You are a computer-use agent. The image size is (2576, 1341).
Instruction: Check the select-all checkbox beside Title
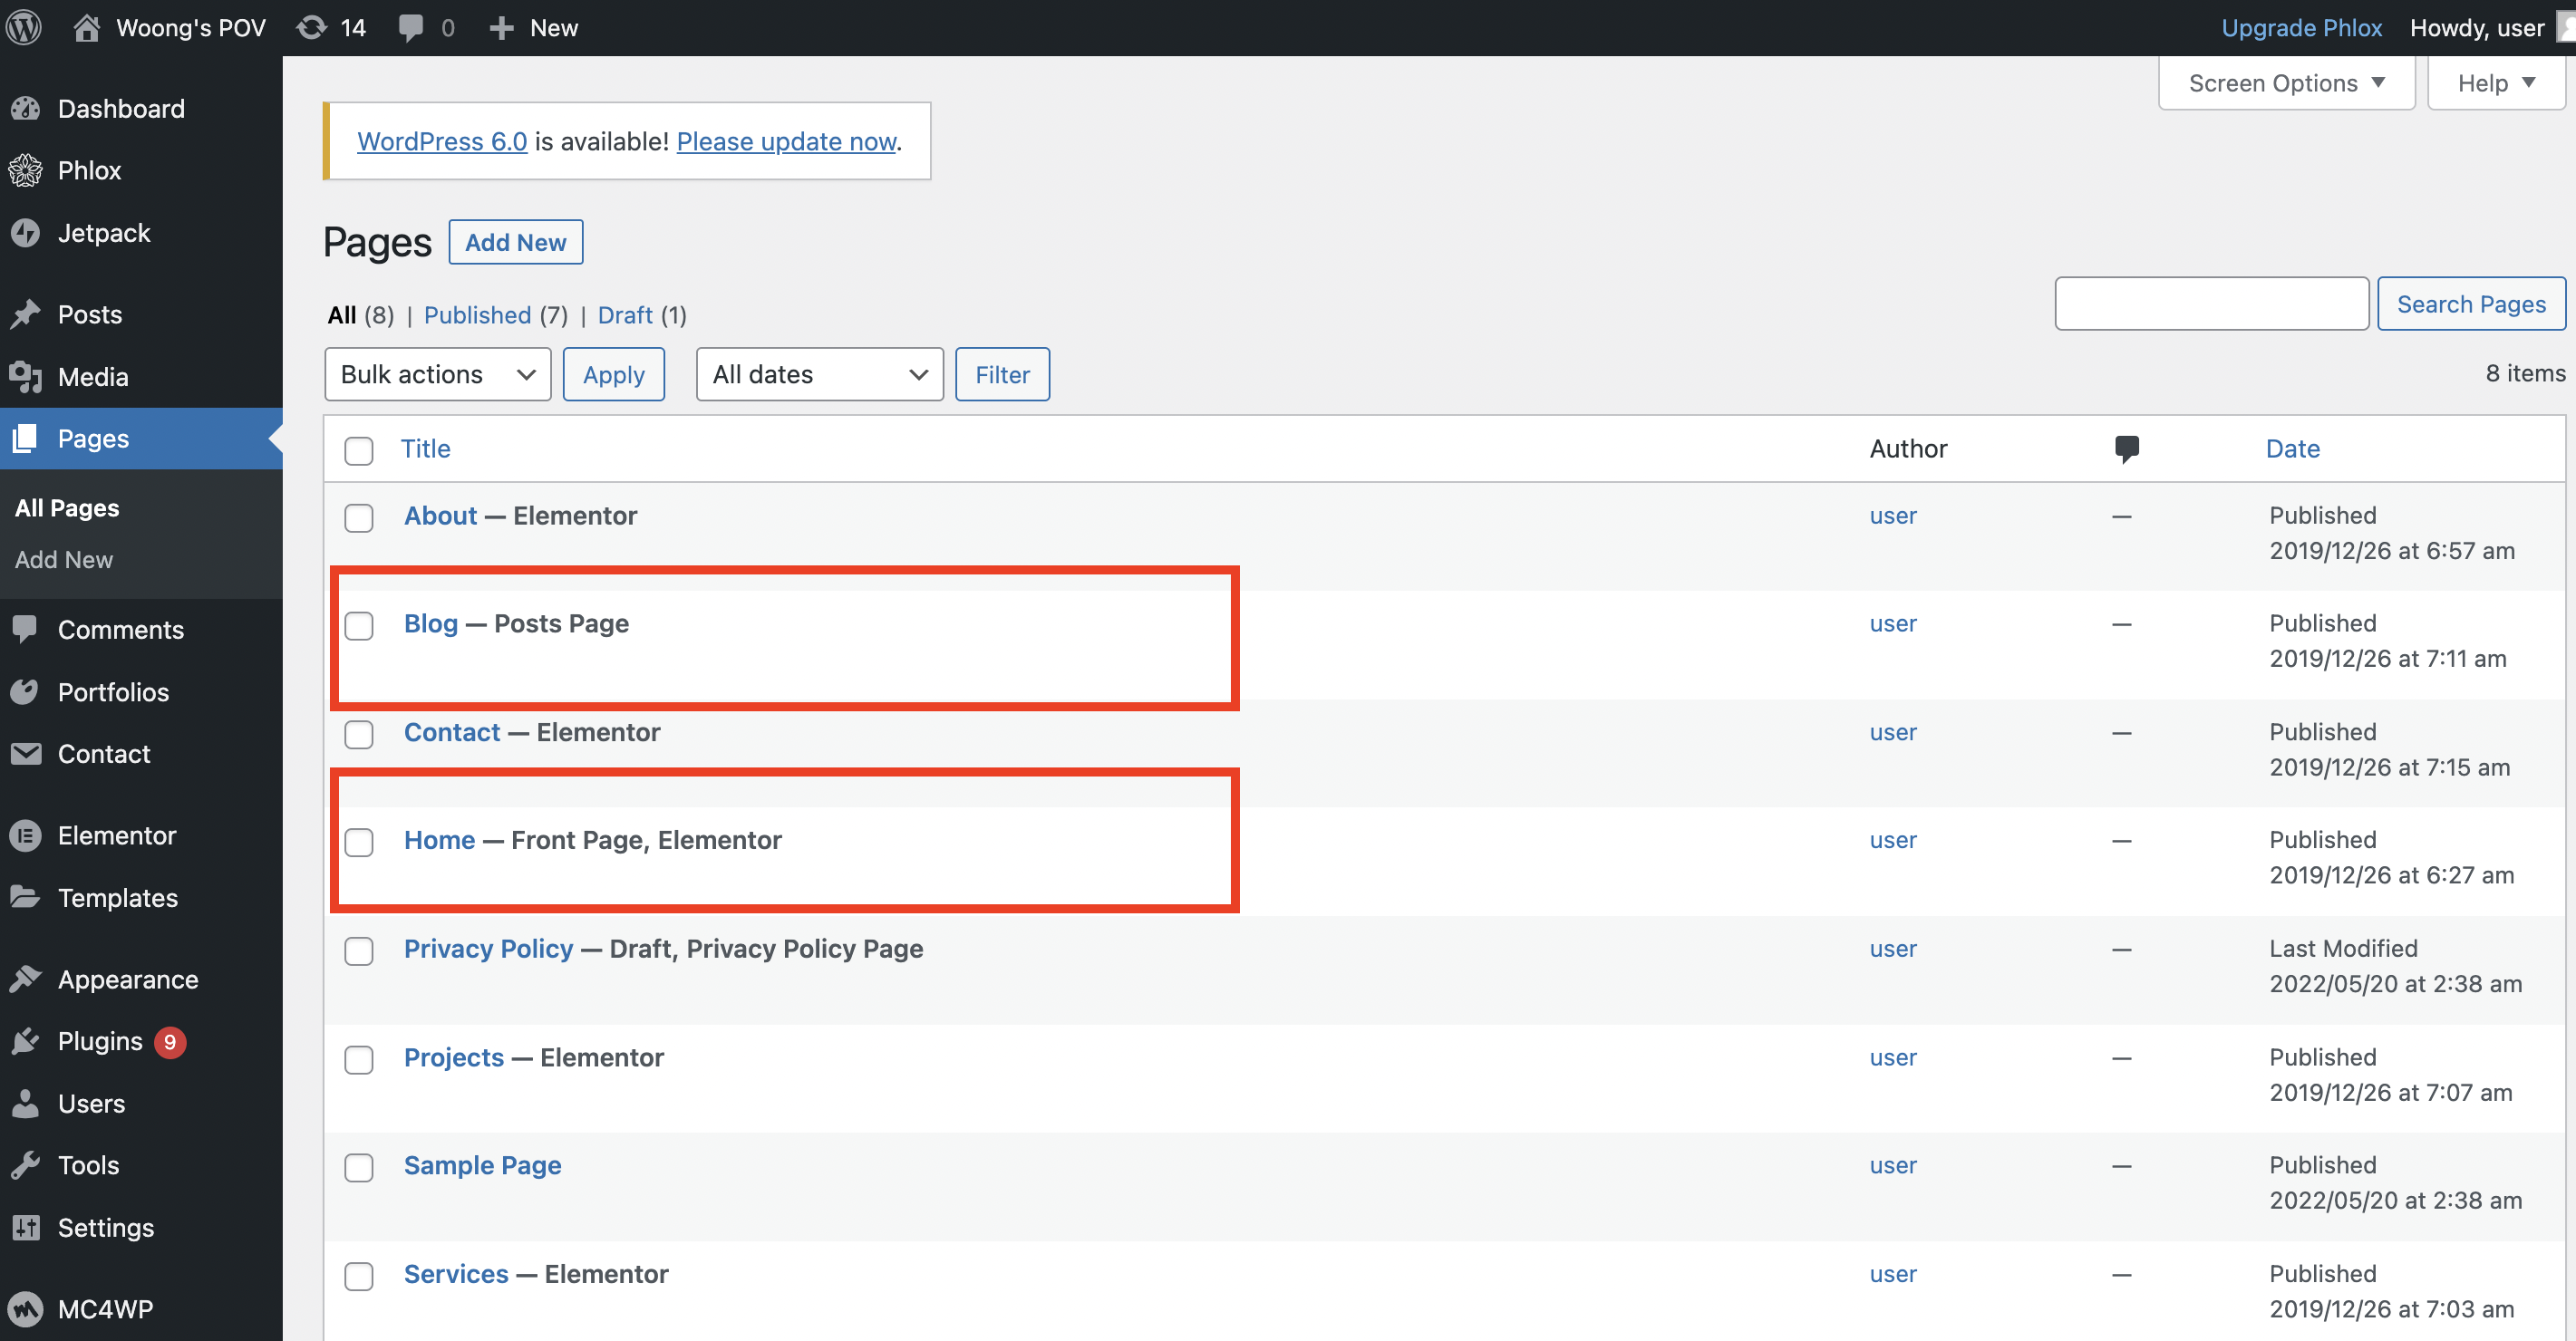359,450
